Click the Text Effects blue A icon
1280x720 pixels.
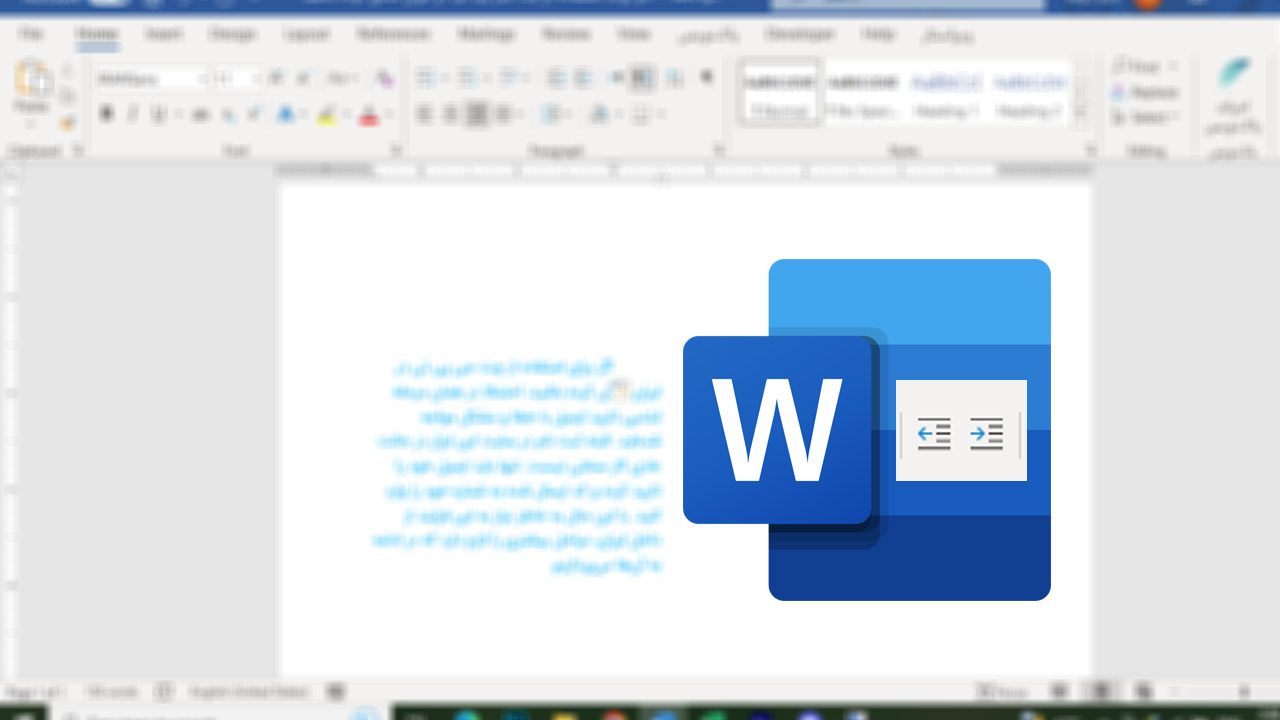coord(286,115)
